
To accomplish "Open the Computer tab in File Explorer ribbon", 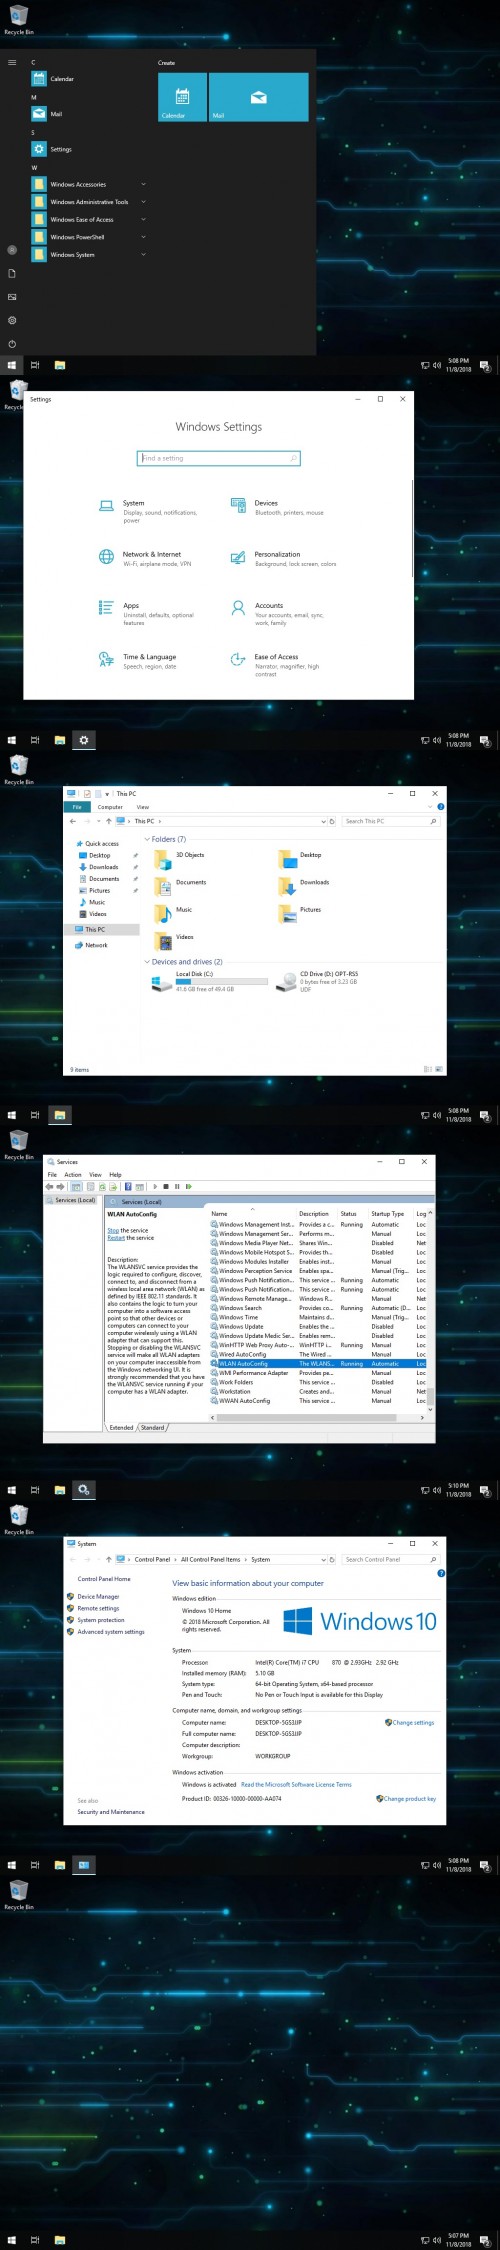I will pyautogui.click(x=110, y=807).
